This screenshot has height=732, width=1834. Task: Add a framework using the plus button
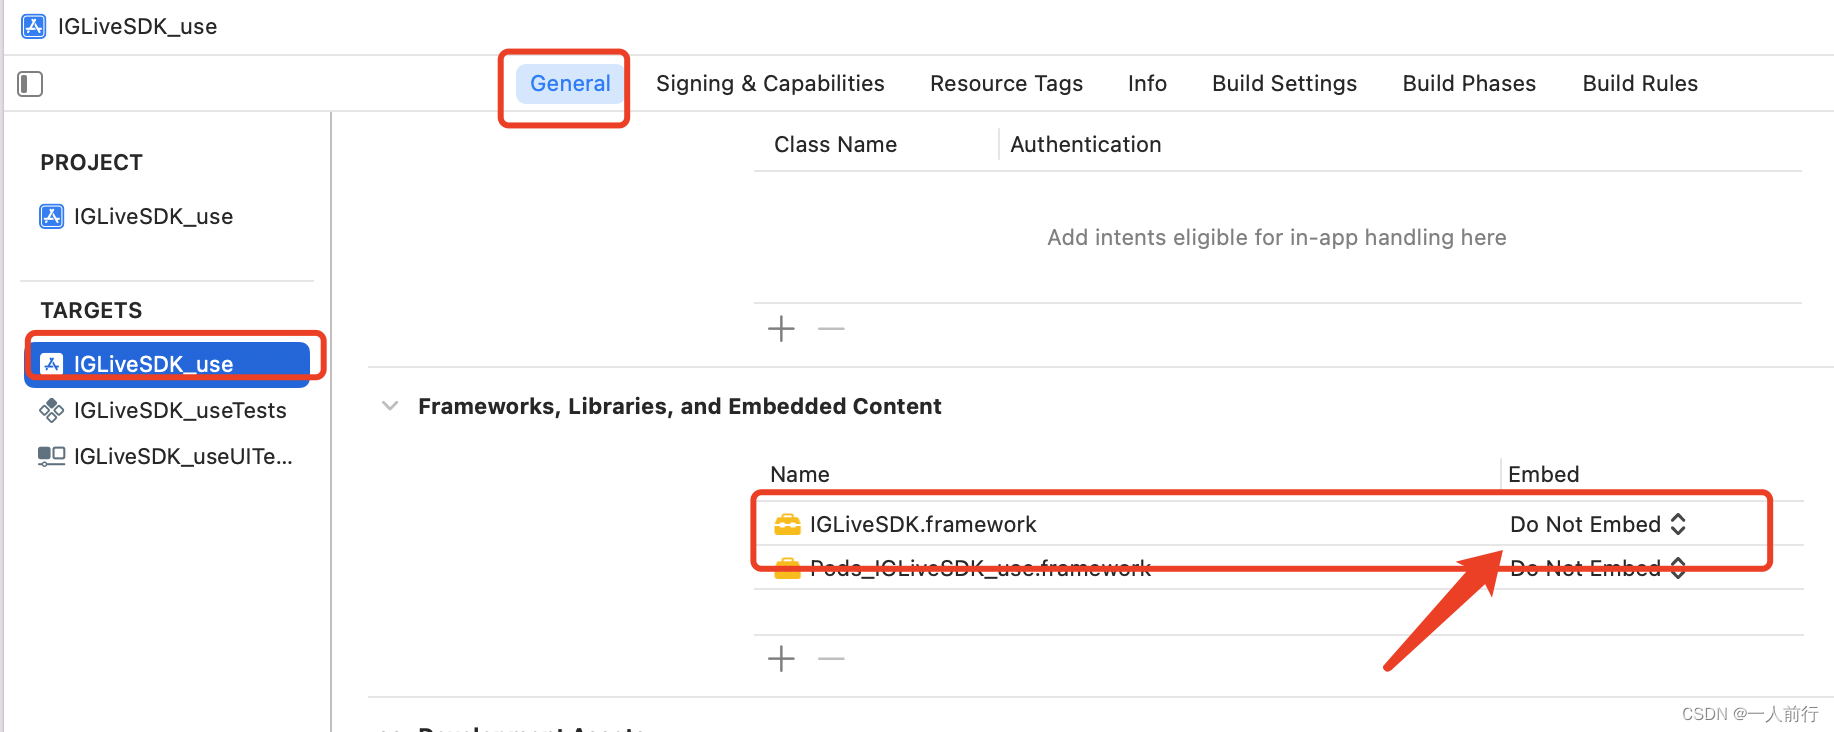[781, 658]
